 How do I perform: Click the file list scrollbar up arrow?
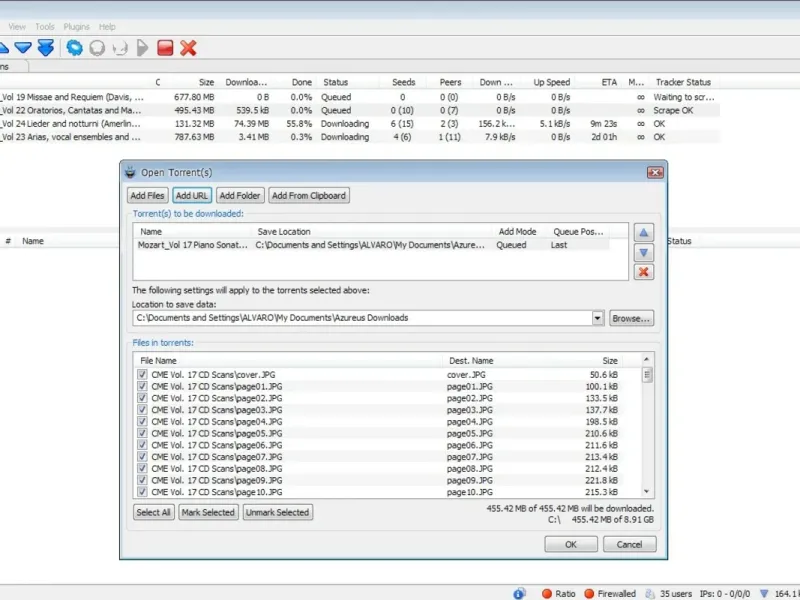coord(646,360)
